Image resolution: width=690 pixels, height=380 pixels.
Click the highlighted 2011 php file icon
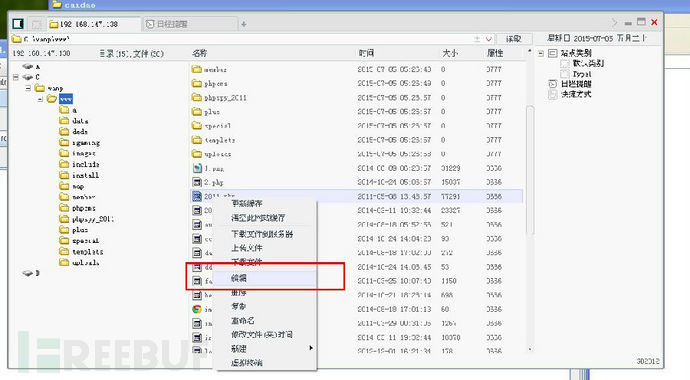pos(197,196)
